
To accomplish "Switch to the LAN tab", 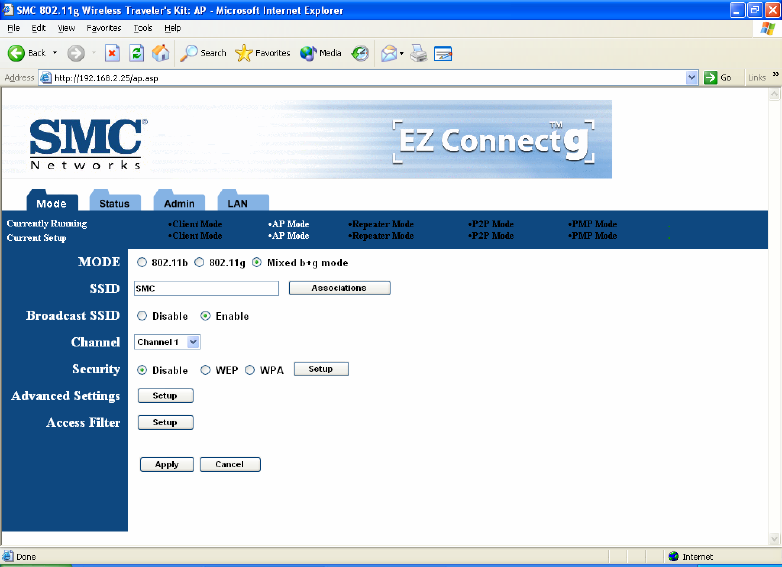I will coord(243,201).
